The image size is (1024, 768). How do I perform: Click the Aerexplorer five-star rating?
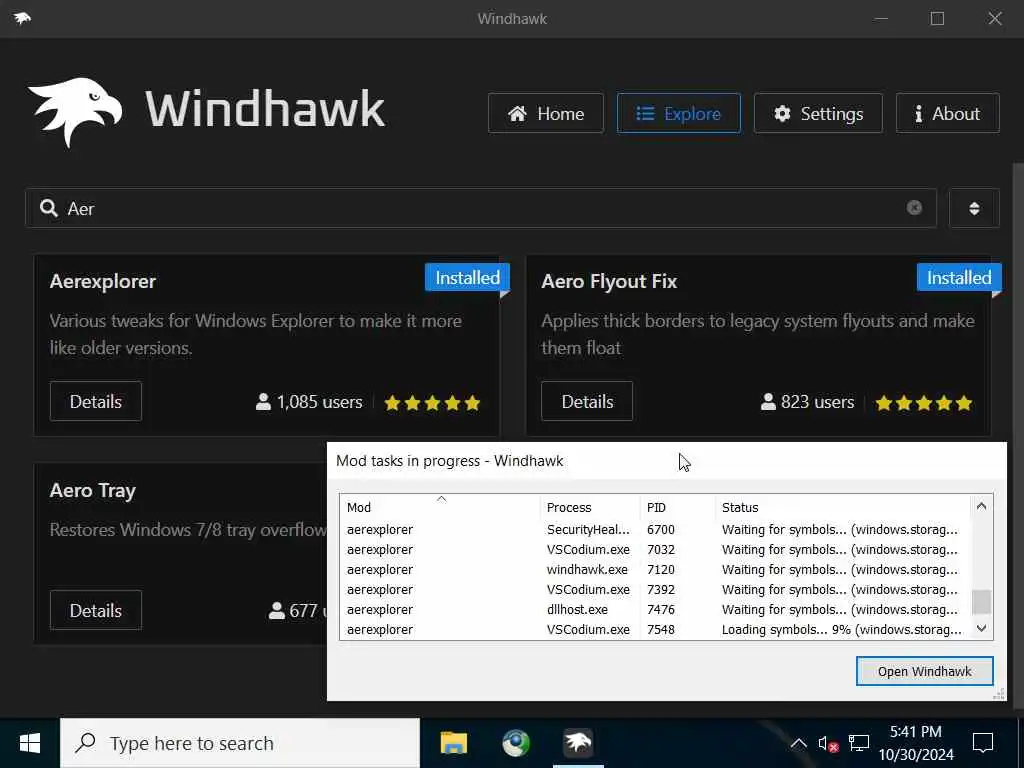click(x=432, y=403)
